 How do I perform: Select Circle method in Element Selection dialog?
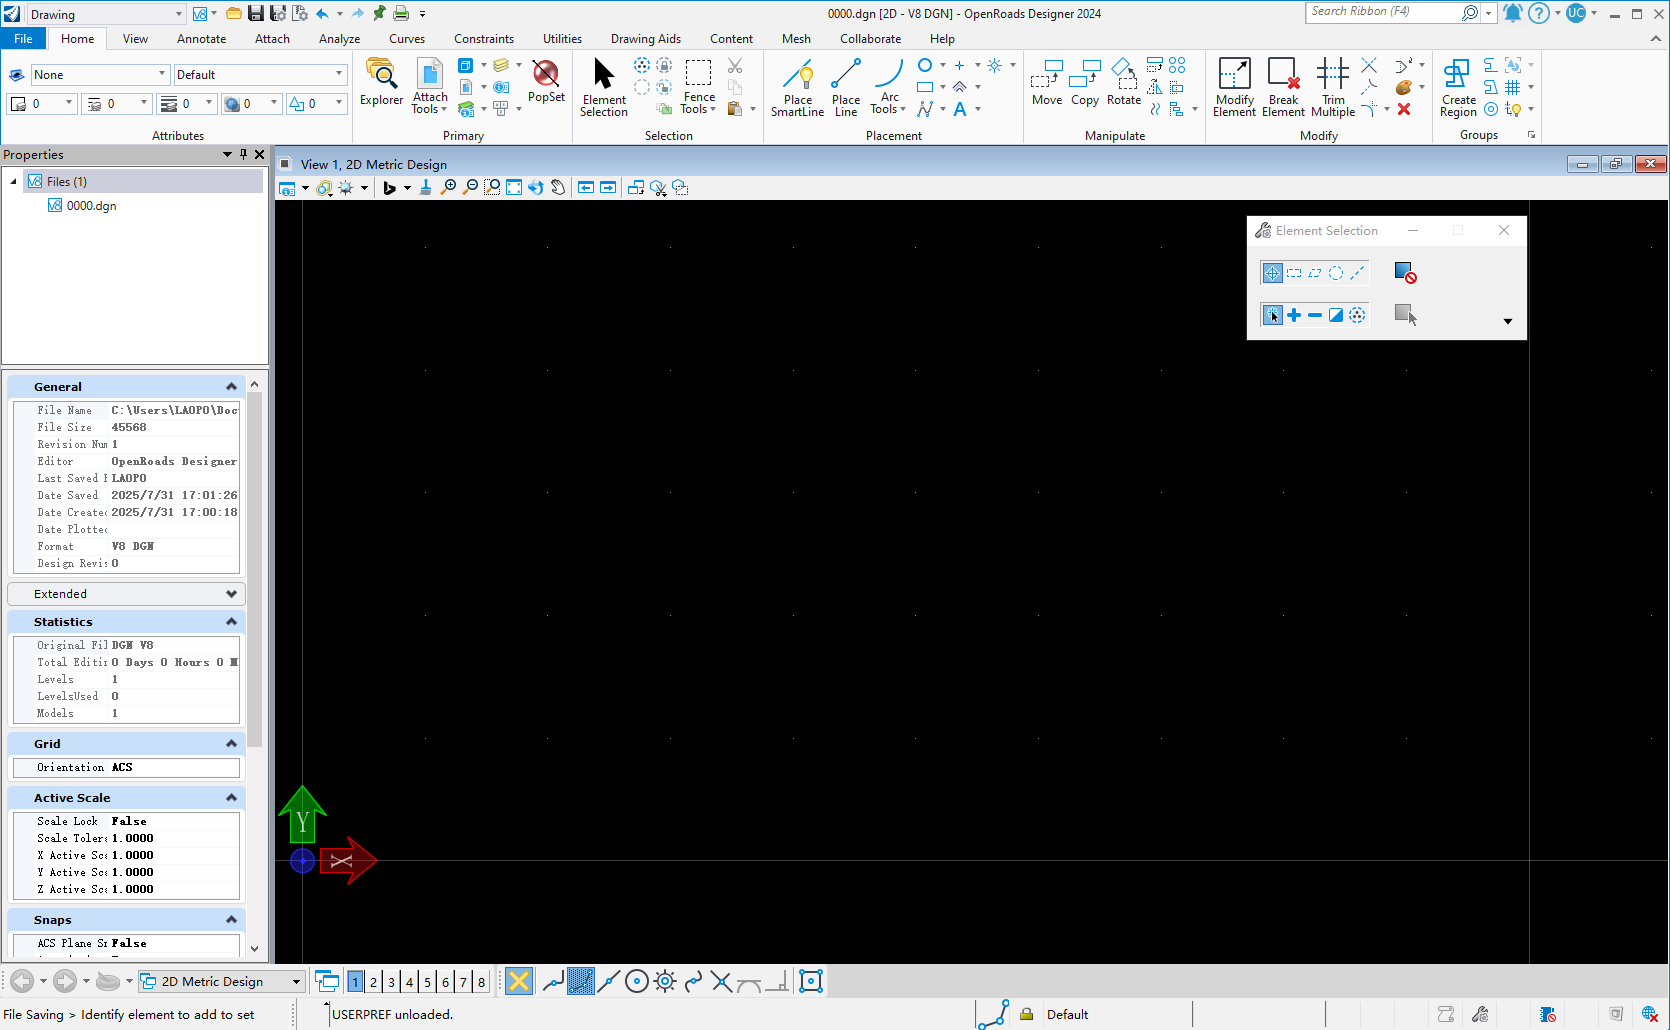click(1336, 273)
